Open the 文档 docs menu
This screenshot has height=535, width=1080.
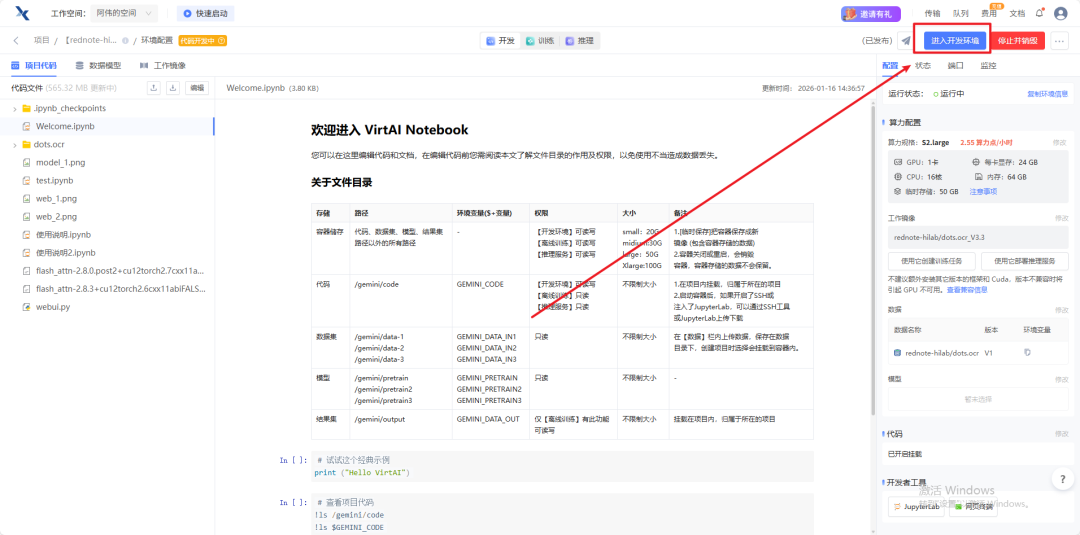(x=1017, y=13)
